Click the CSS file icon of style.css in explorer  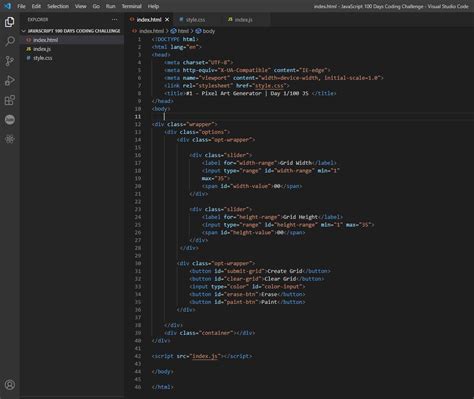click(x=29, y=58)
